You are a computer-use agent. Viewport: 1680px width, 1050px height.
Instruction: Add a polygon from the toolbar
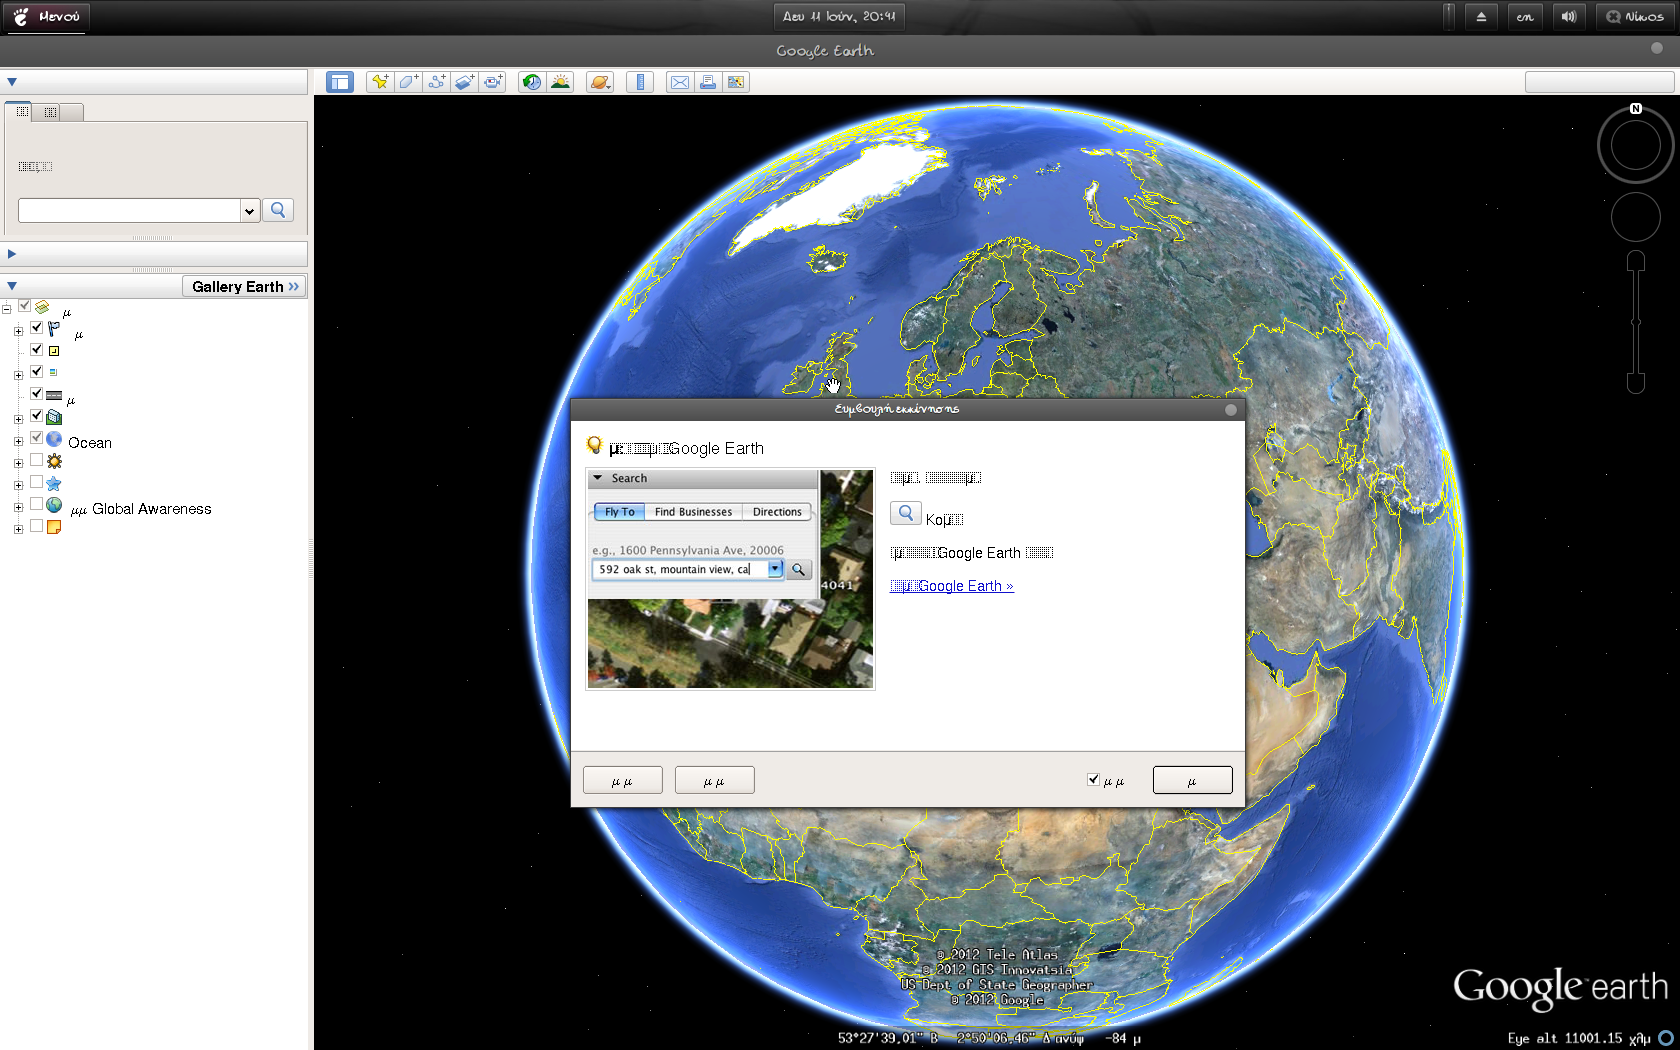click(x=408, y=82)
